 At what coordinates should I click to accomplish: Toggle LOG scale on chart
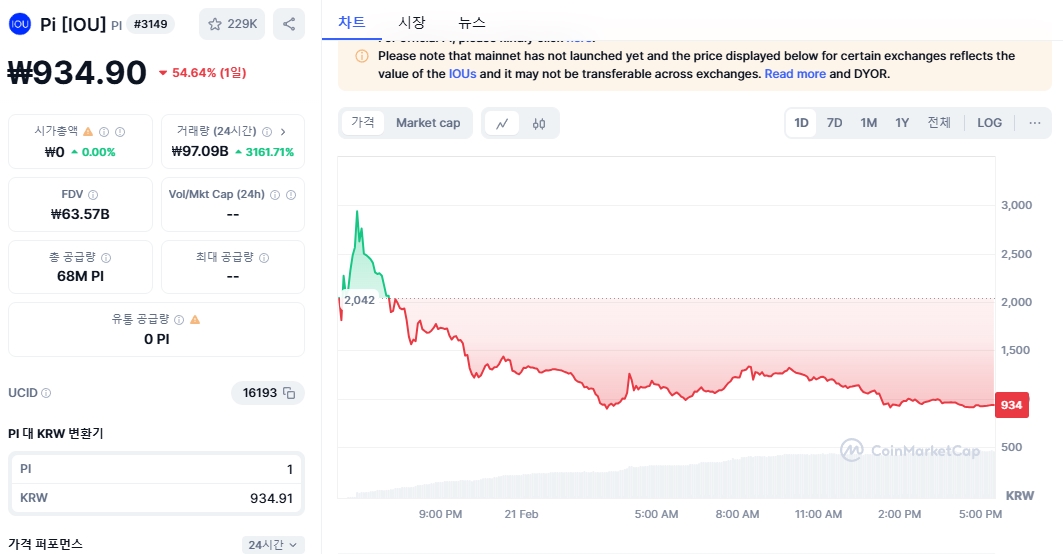coord(989,123)
